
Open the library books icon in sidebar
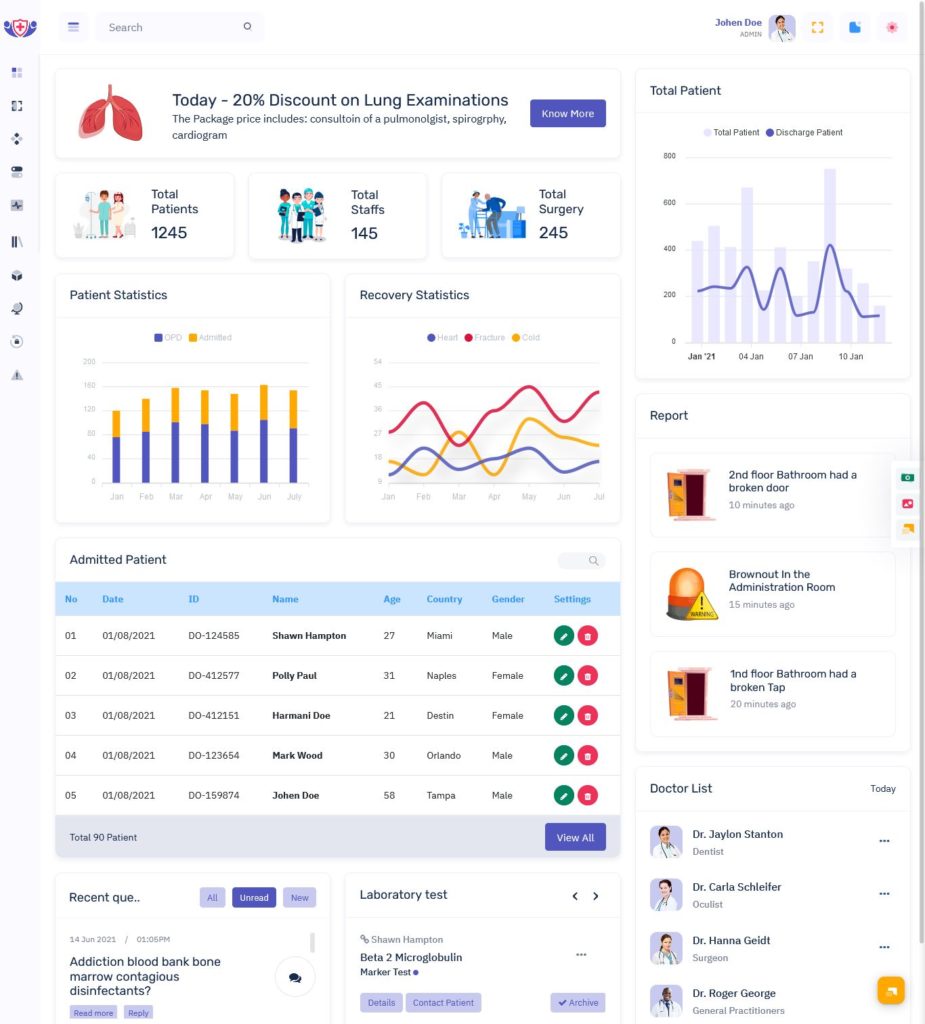click(17, 241)
